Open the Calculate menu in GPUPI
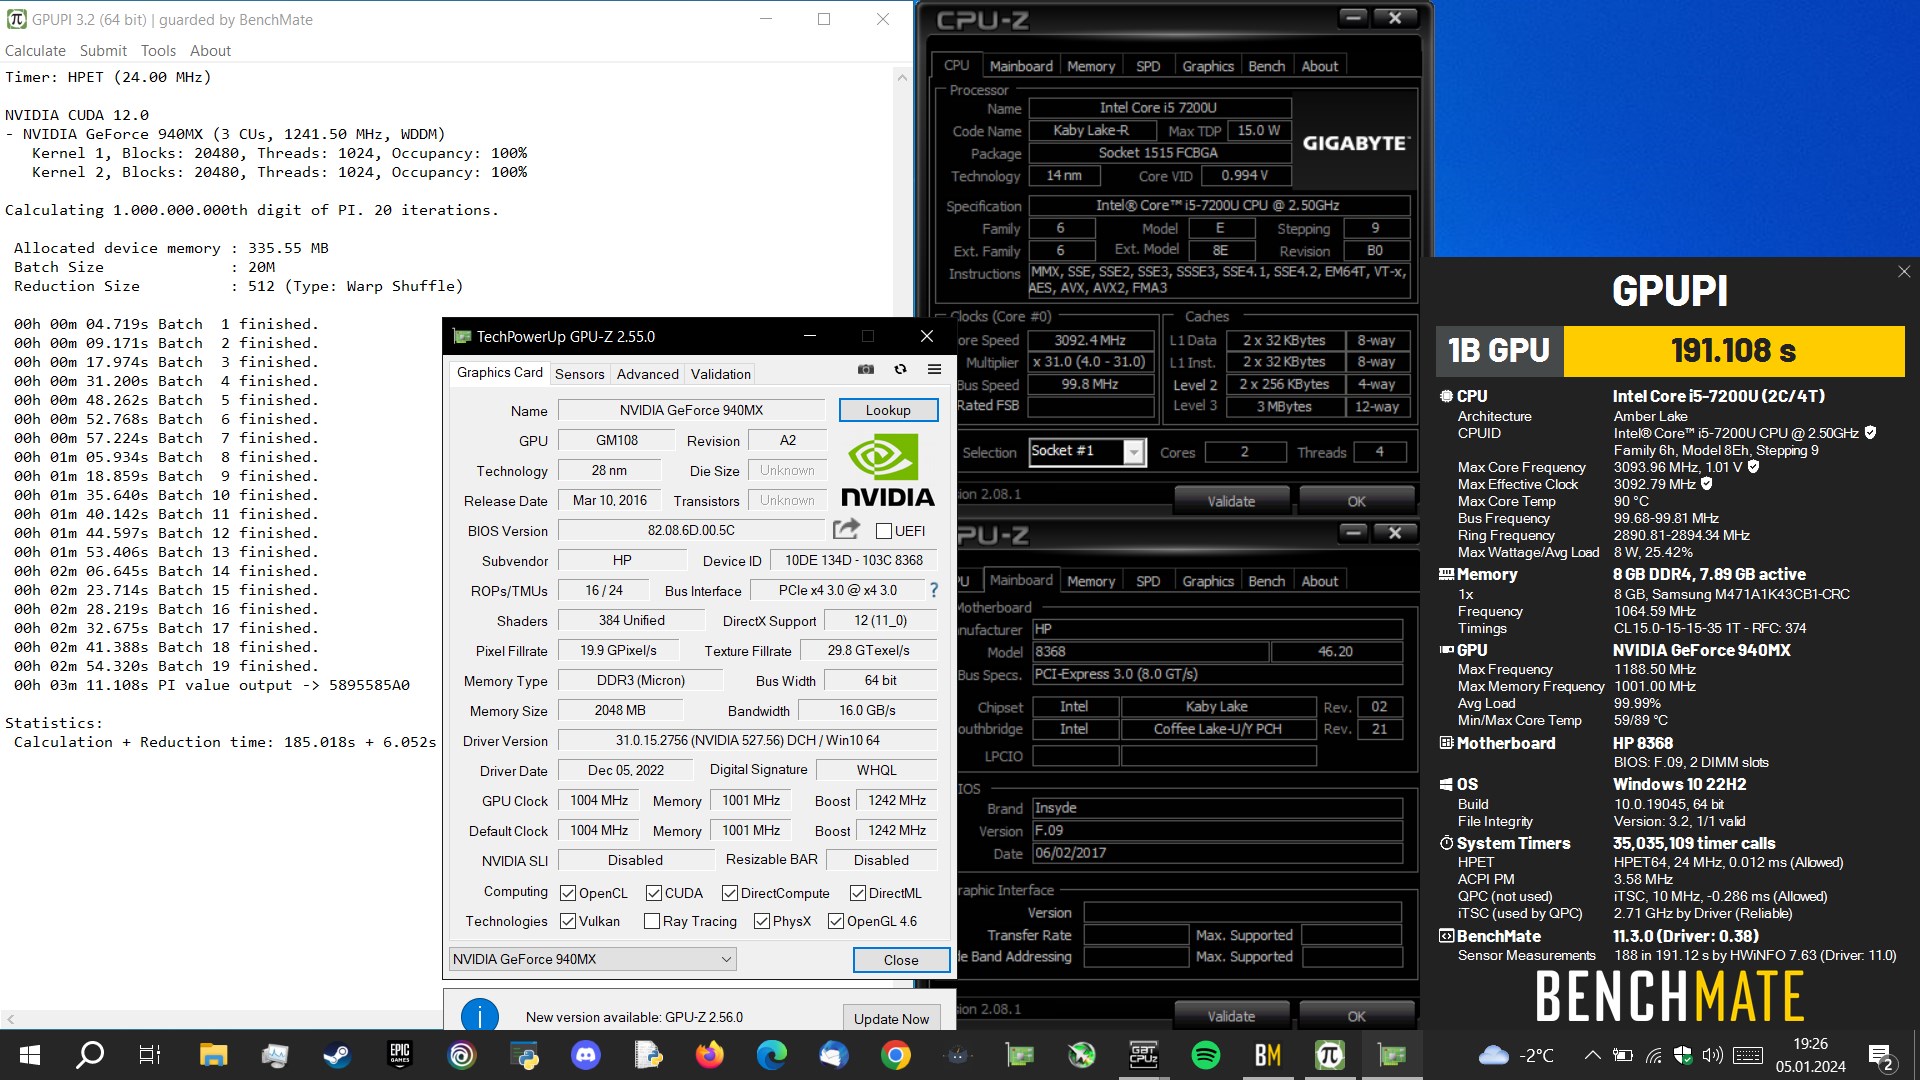The width and height of the screenshot is (1920, 1080). click(x=35, y=50)
